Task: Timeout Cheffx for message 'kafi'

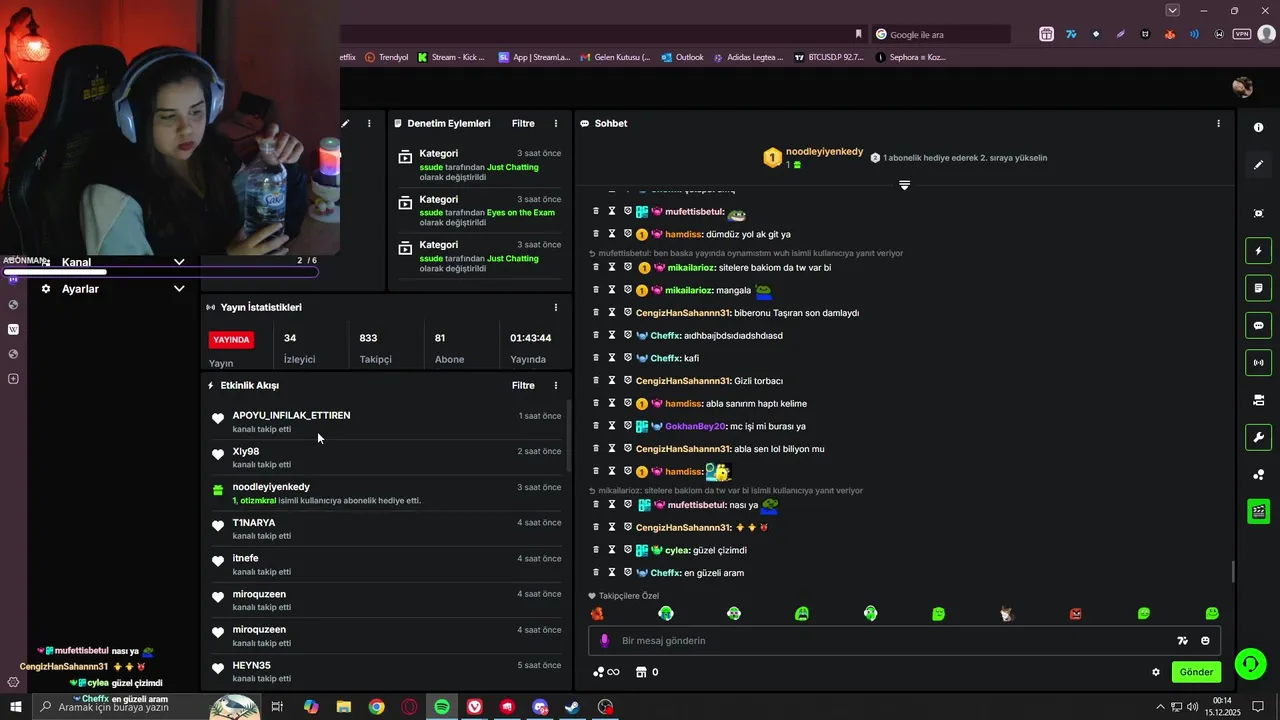Action: (612, 358)
